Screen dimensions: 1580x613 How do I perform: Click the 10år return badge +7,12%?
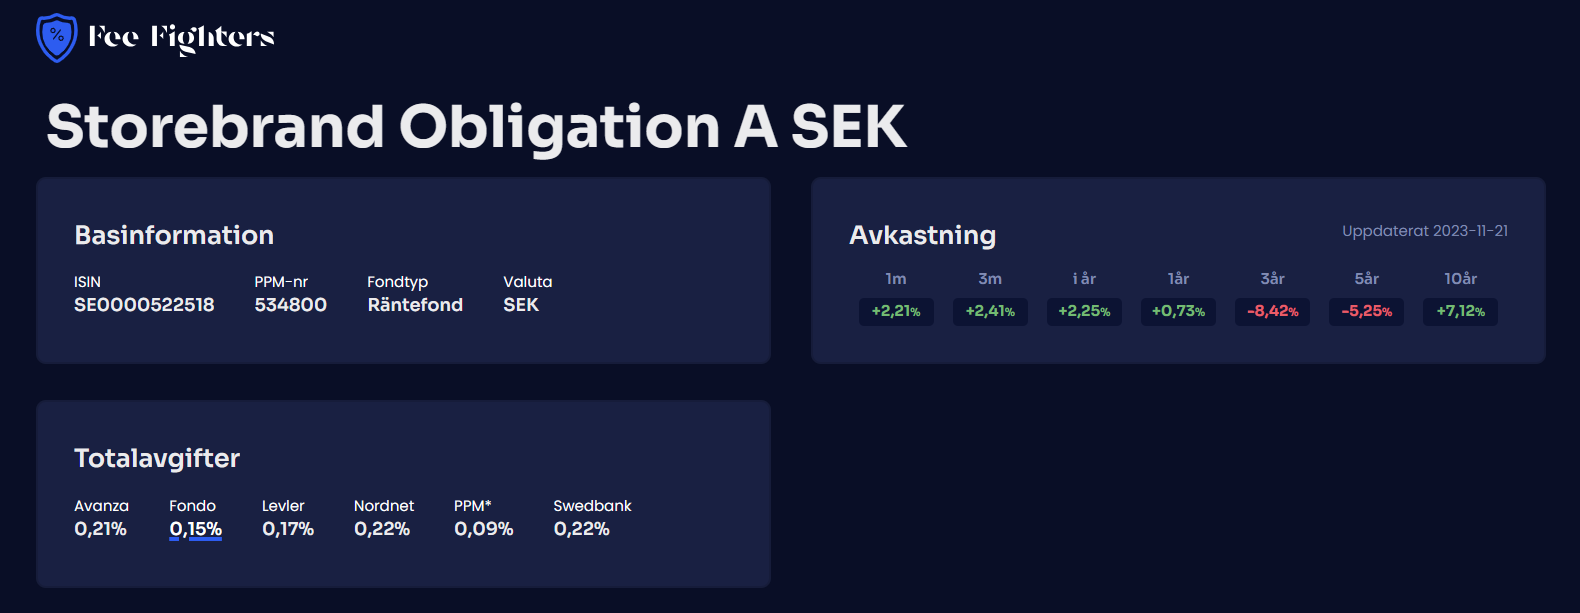[1460, 311]
